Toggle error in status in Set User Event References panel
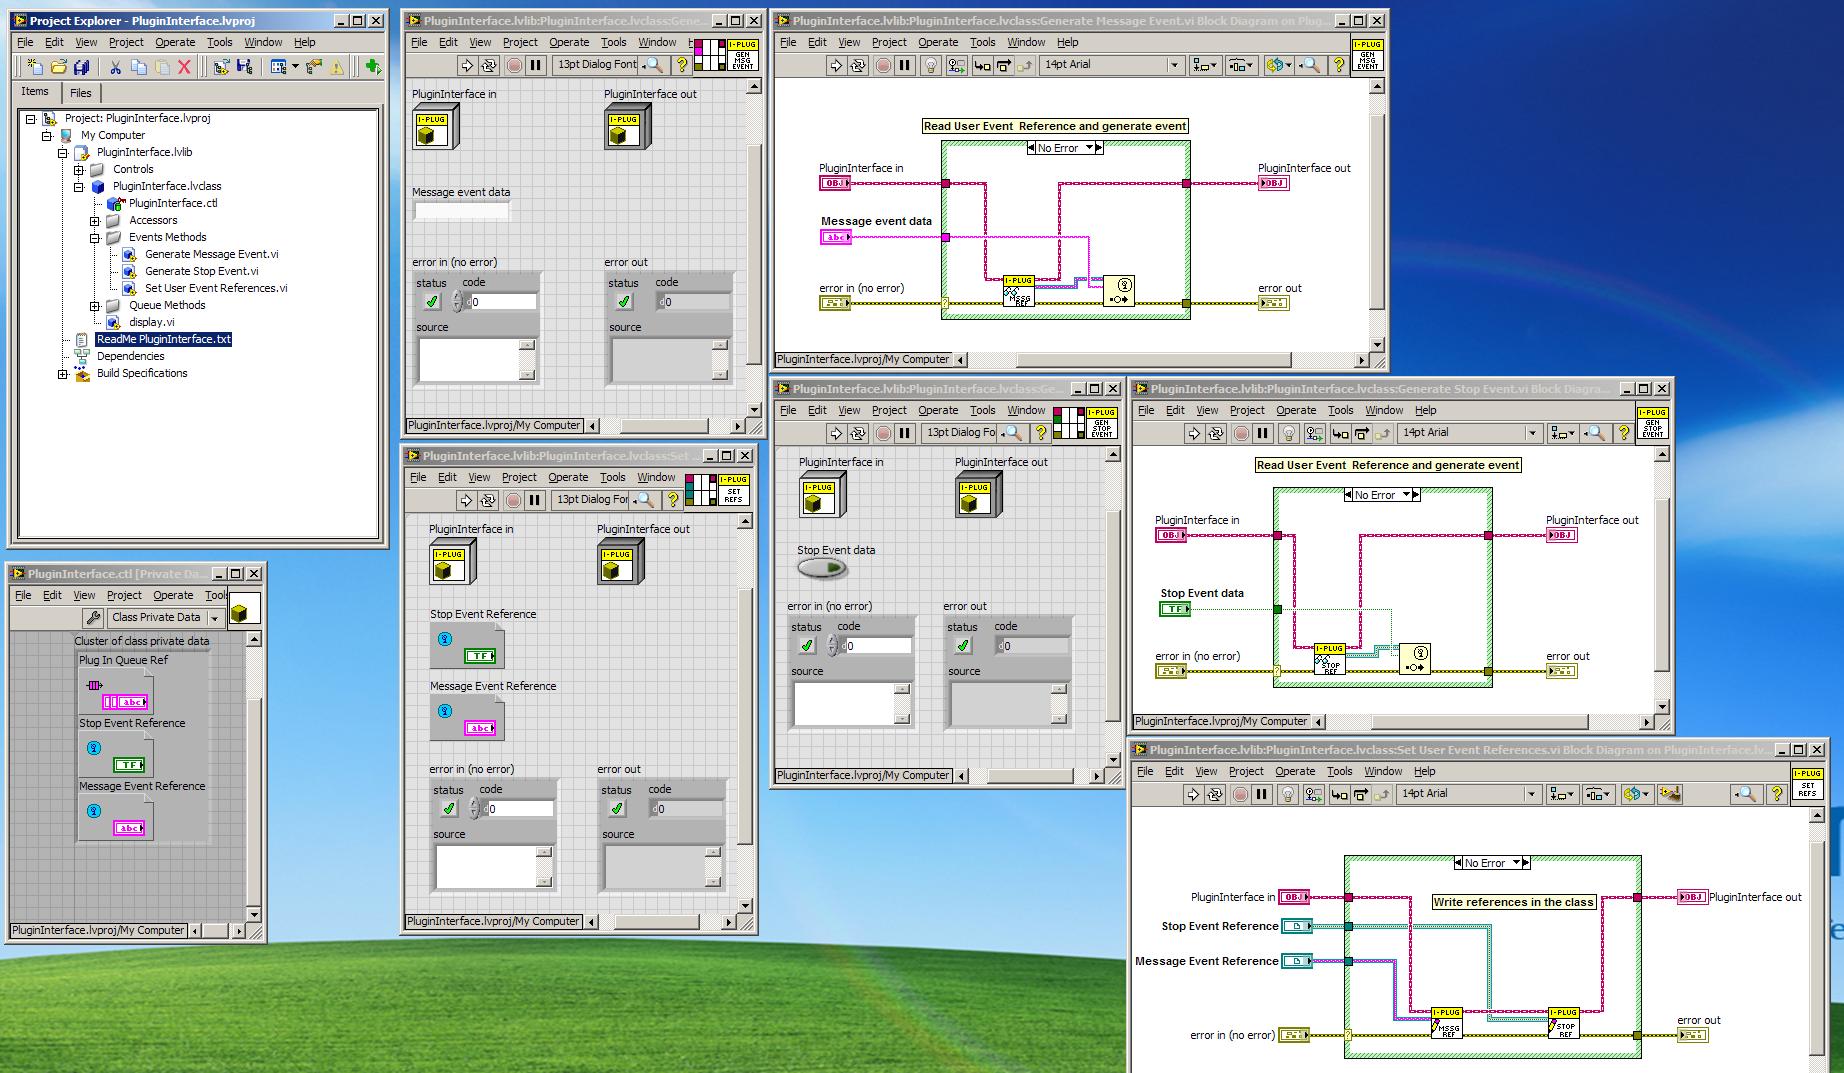The image size is (1844, 1073). coord(449,808)
